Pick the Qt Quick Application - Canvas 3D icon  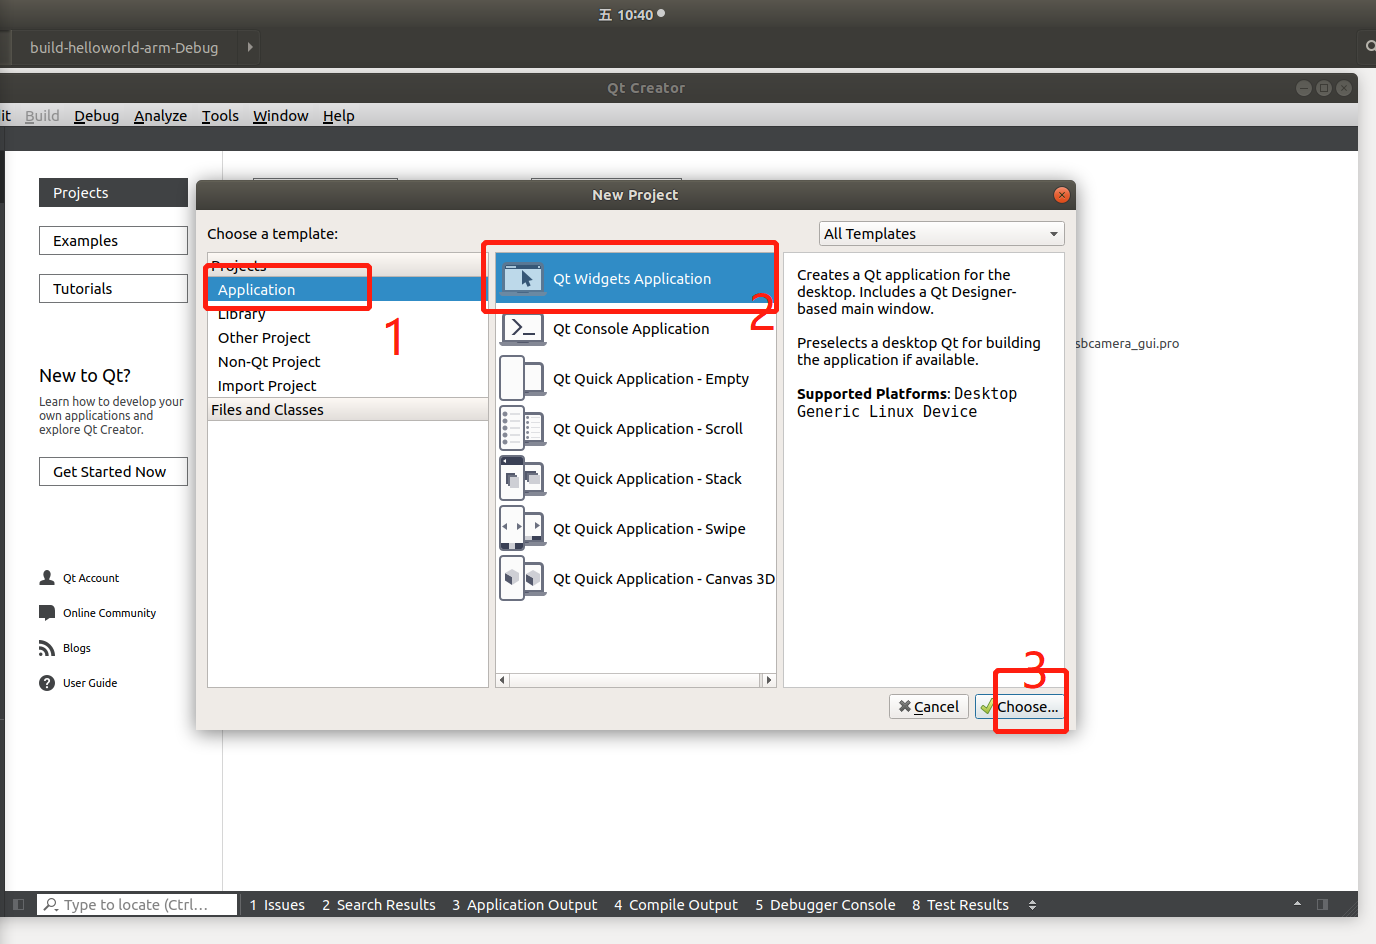(x=523, y=579)
